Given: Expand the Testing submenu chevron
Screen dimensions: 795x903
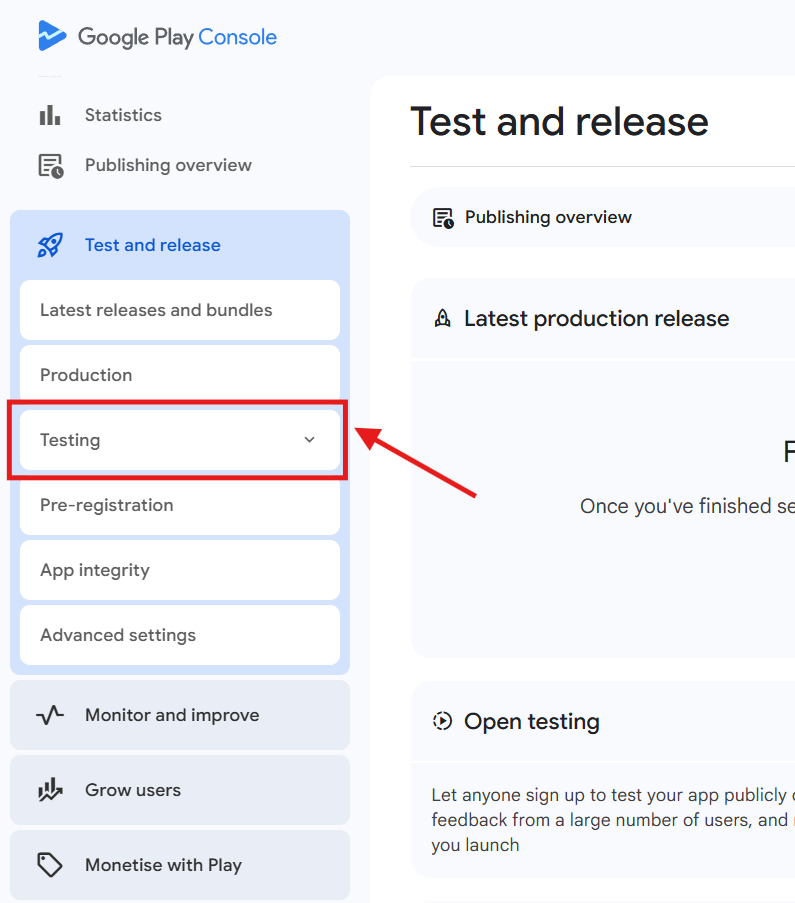Looking at the screenshot, I should tap(309, 440).
